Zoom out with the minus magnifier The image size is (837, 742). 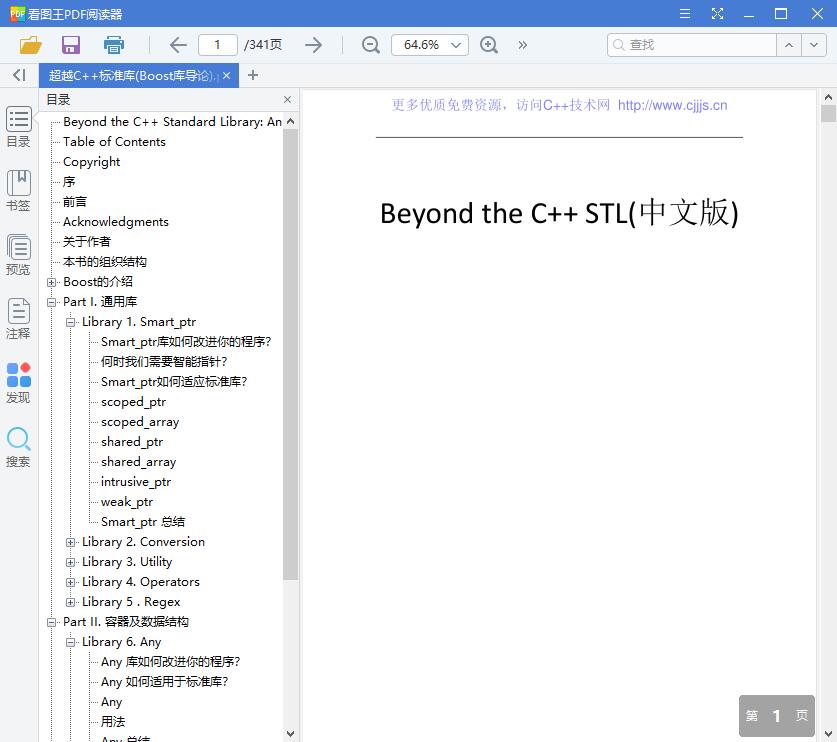click(370, 45)
